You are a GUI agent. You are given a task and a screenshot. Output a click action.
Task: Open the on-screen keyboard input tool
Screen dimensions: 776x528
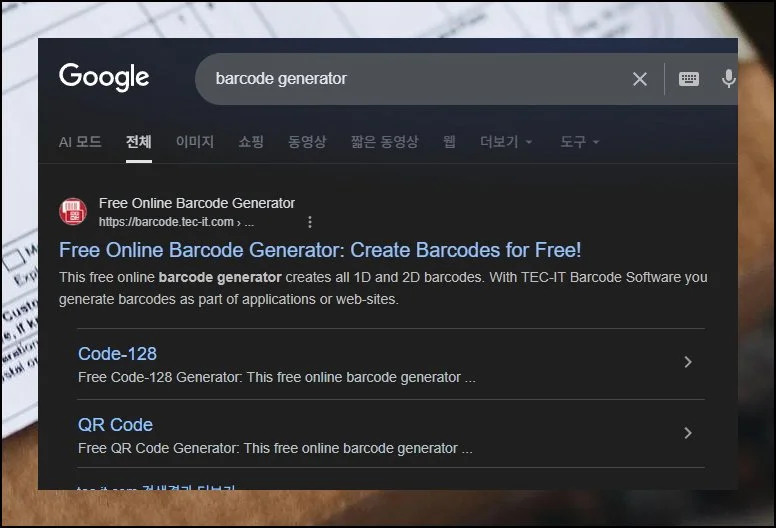pyautogui.click(x=689, y=79)
